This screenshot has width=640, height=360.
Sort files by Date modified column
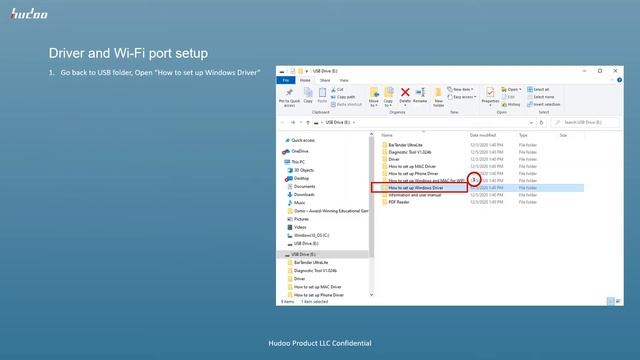(482, 135)
